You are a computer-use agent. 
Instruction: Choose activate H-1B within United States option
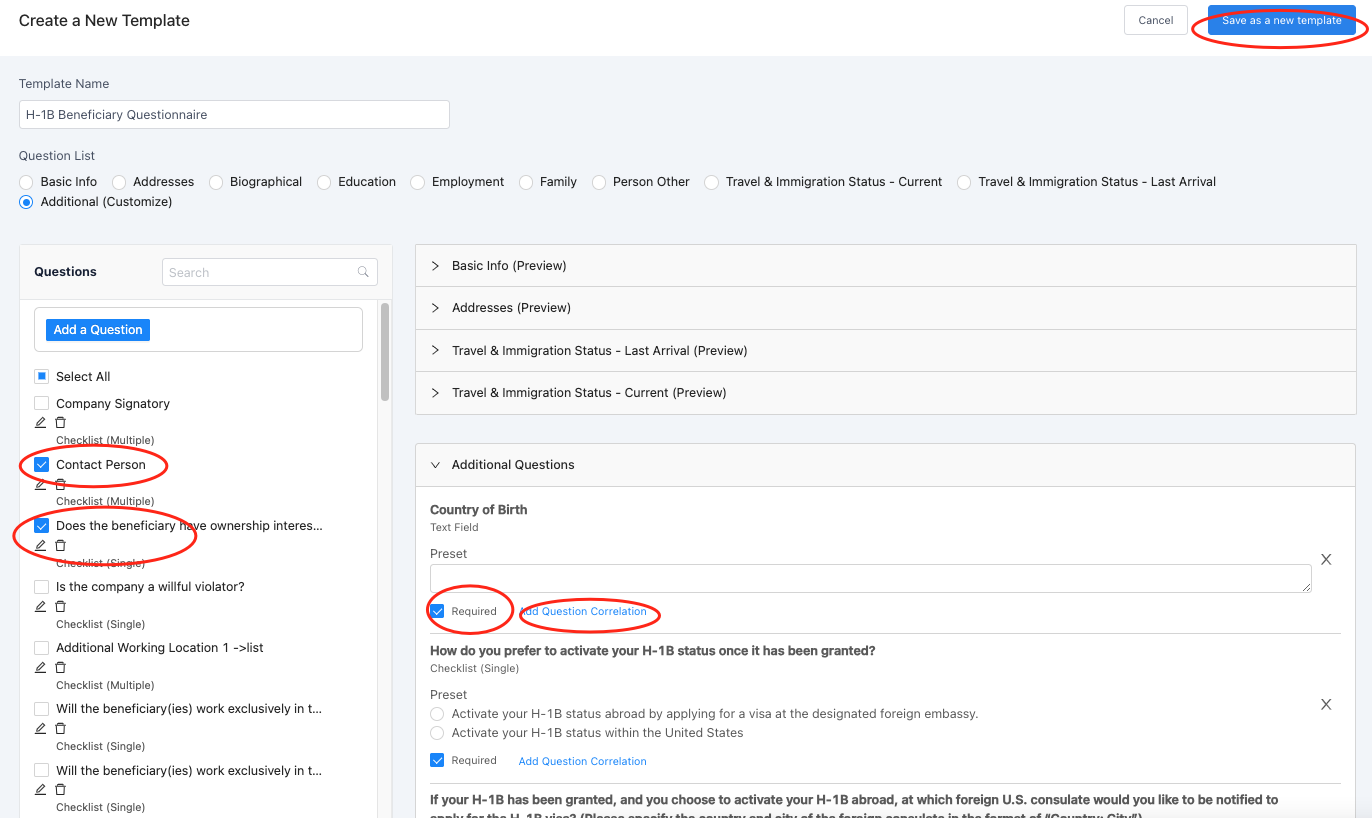pyautogui.click(x=437, y=733)
